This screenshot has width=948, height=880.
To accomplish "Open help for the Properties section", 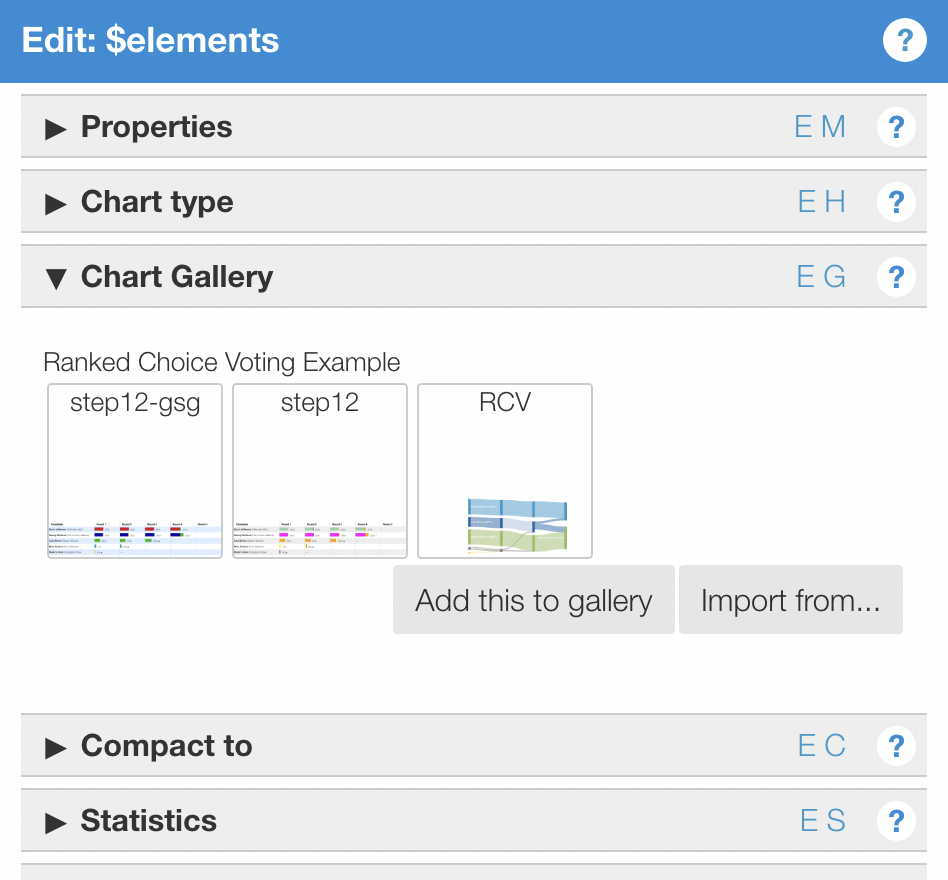I will 896,127.
